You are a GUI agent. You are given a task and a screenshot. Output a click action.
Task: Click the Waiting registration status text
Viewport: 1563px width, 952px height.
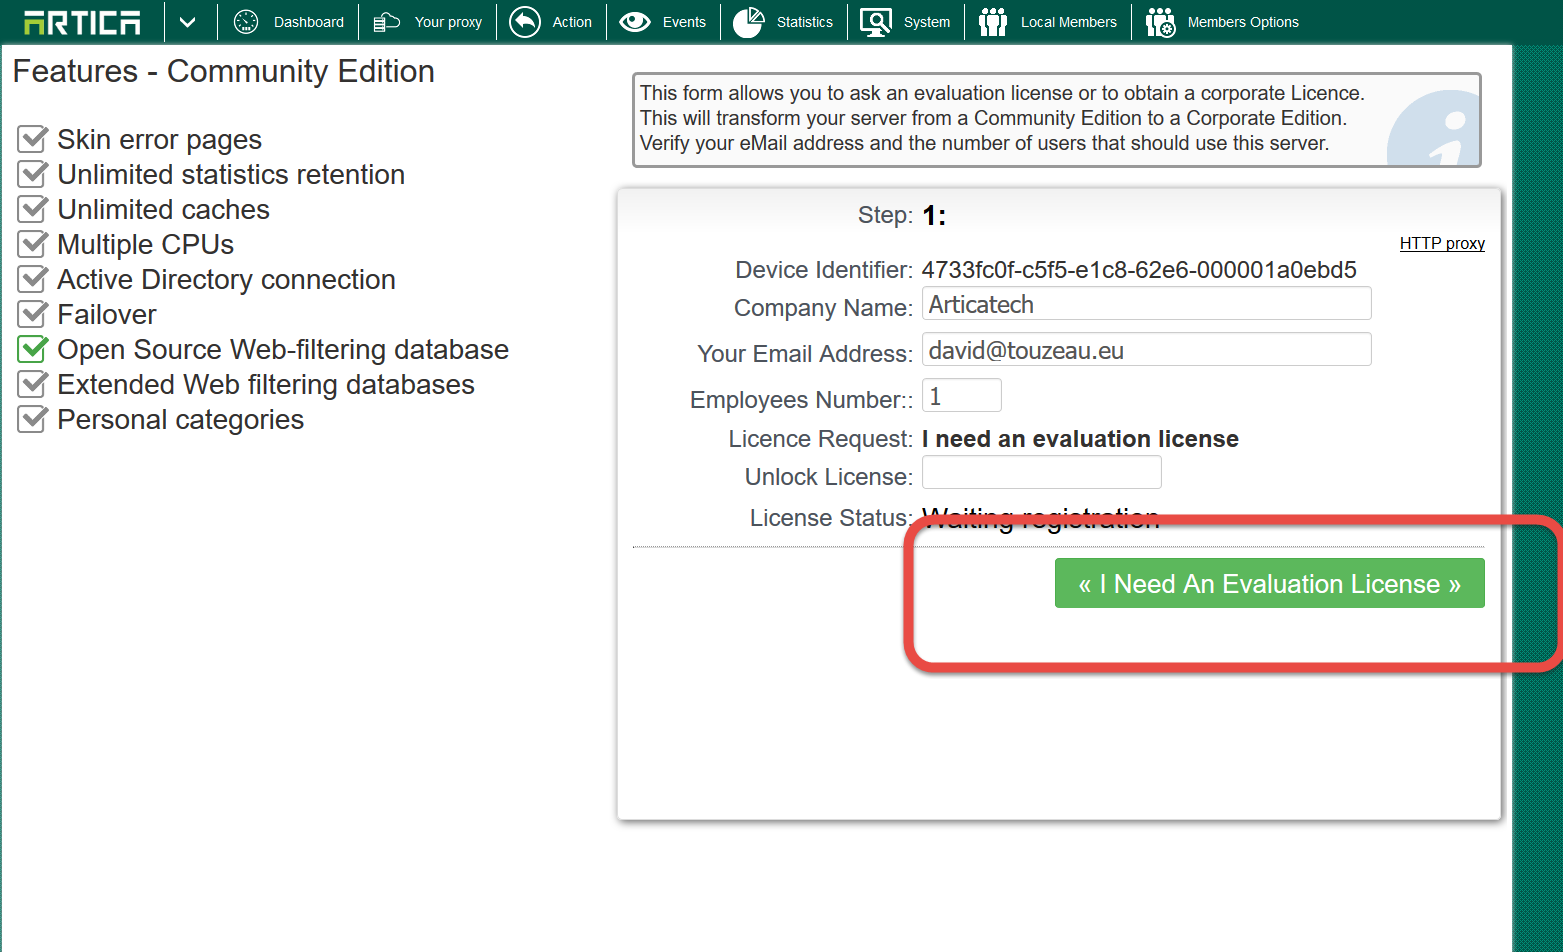point(1041,518)
